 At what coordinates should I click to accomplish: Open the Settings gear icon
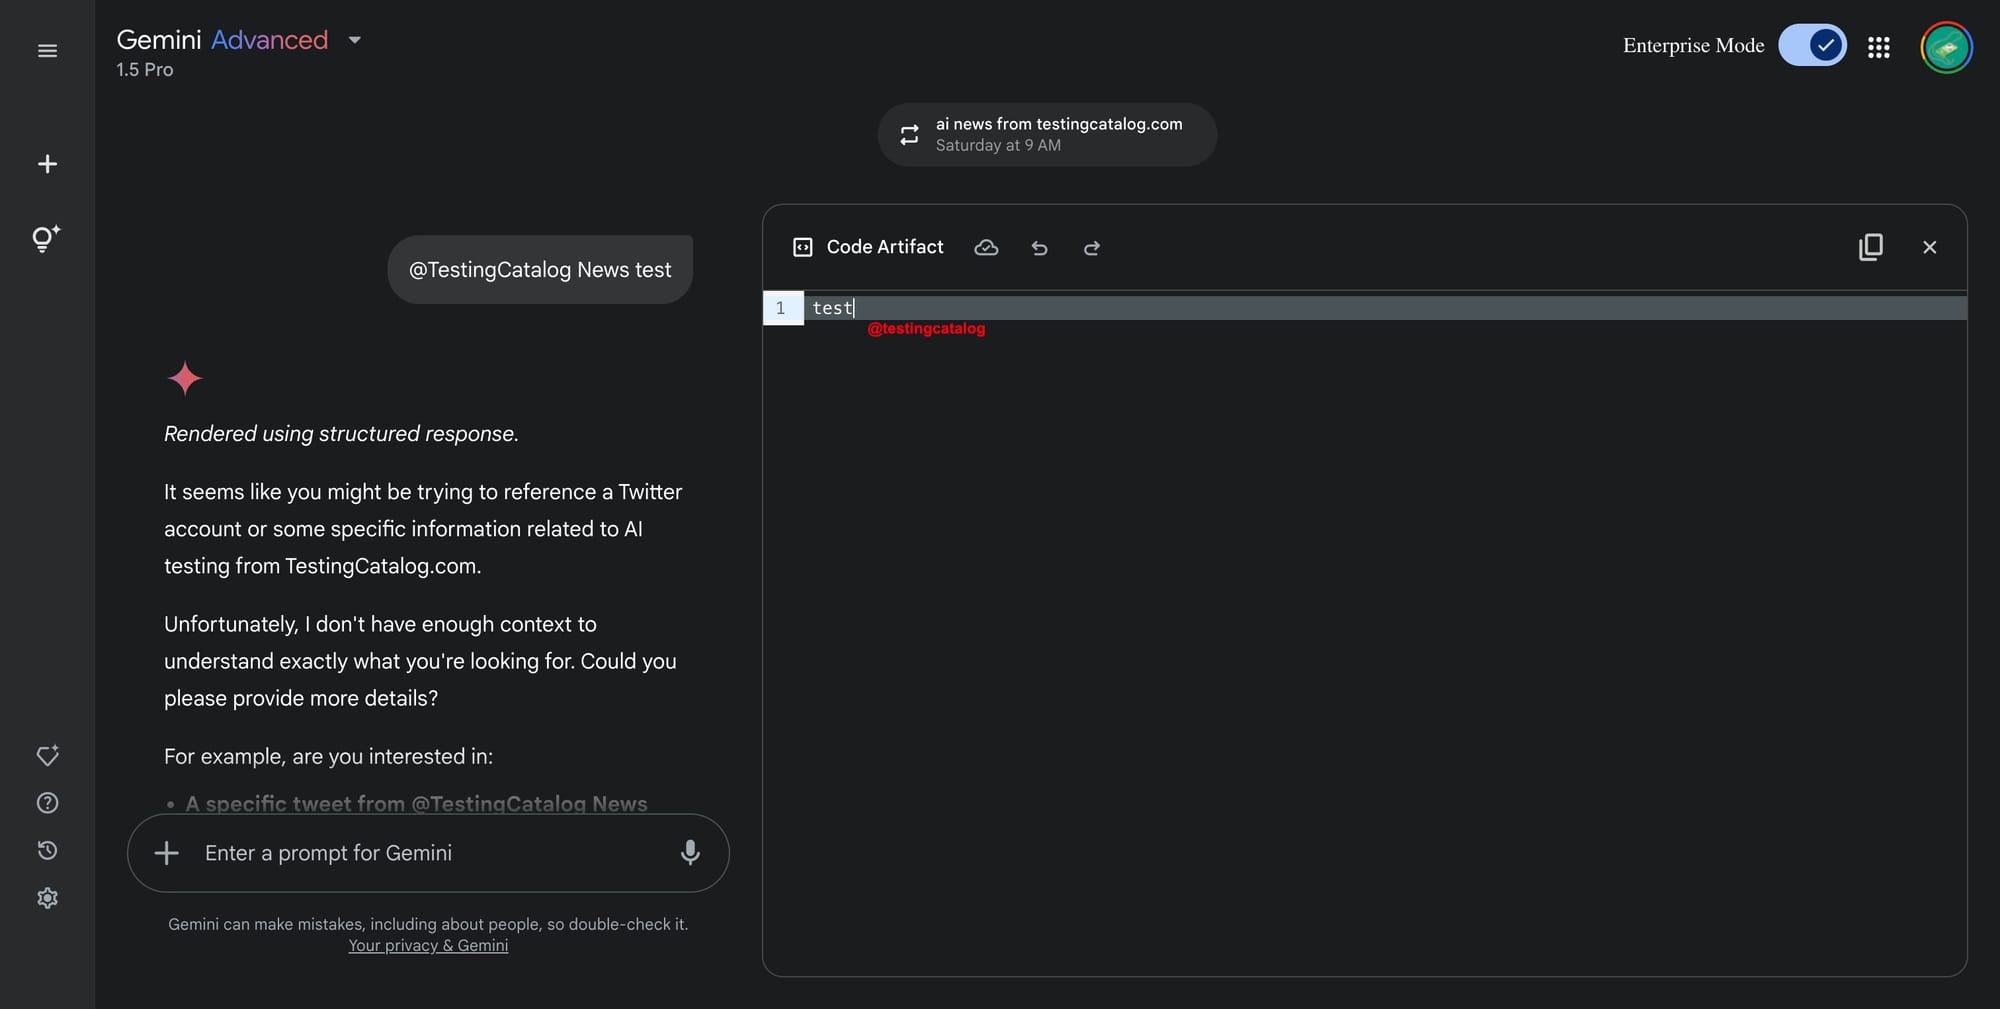(x=47, y=898)
